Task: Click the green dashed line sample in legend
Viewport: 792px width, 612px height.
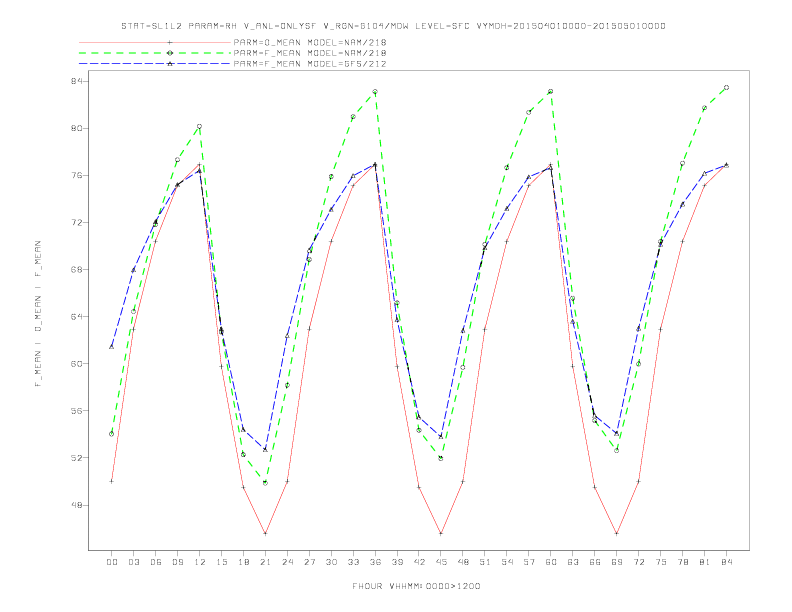Action: (x=155, y=53)
